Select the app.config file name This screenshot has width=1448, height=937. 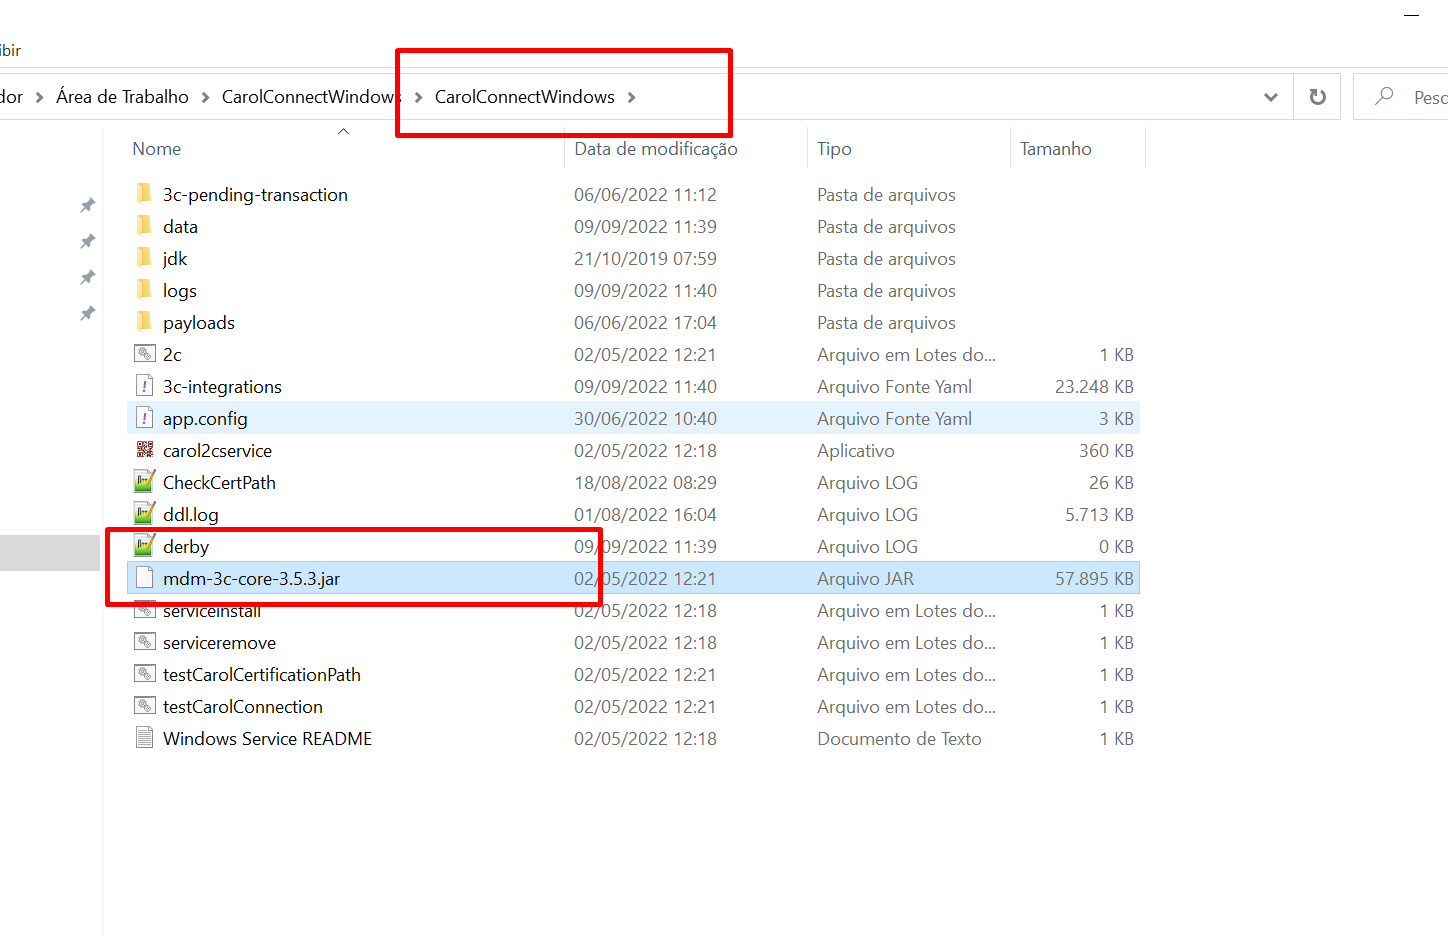tap(205, 419)
